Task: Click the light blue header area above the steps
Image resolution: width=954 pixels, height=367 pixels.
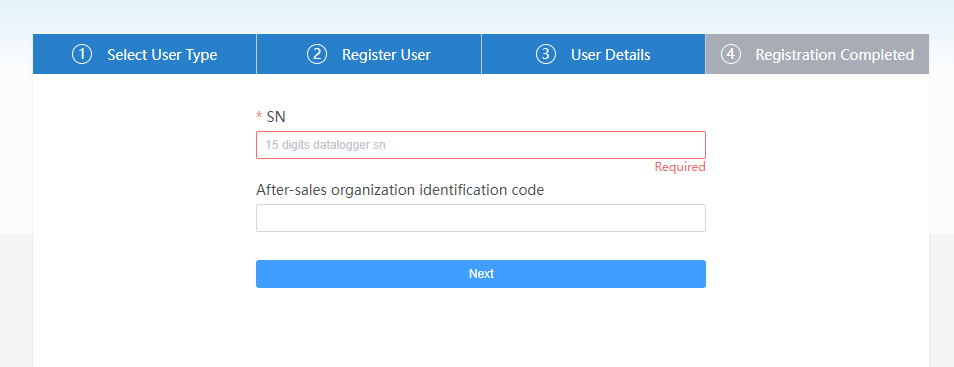Action: point(477,16)
